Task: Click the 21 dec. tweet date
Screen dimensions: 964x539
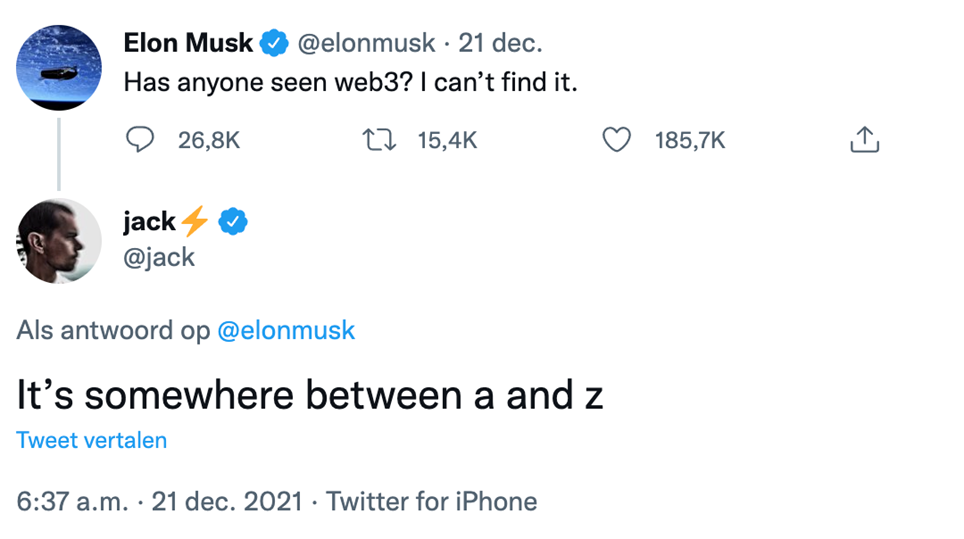Action: [501, 43]
